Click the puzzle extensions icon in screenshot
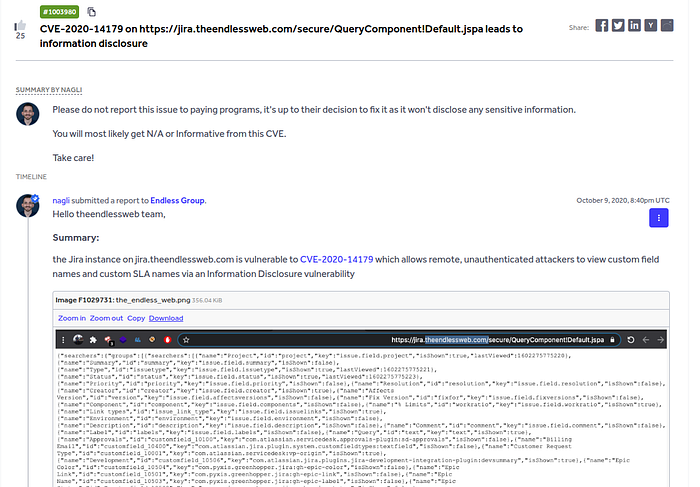The image size is (700, 487). tap(93, 340)
